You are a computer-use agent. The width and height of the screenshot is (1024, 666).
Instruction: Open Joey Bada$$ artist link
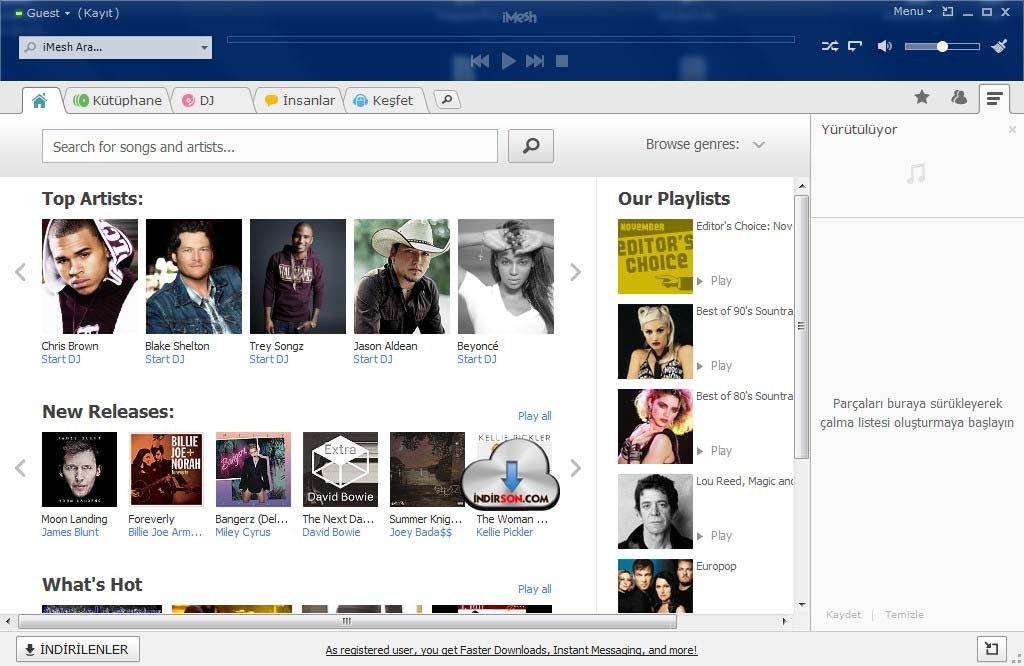421,532
